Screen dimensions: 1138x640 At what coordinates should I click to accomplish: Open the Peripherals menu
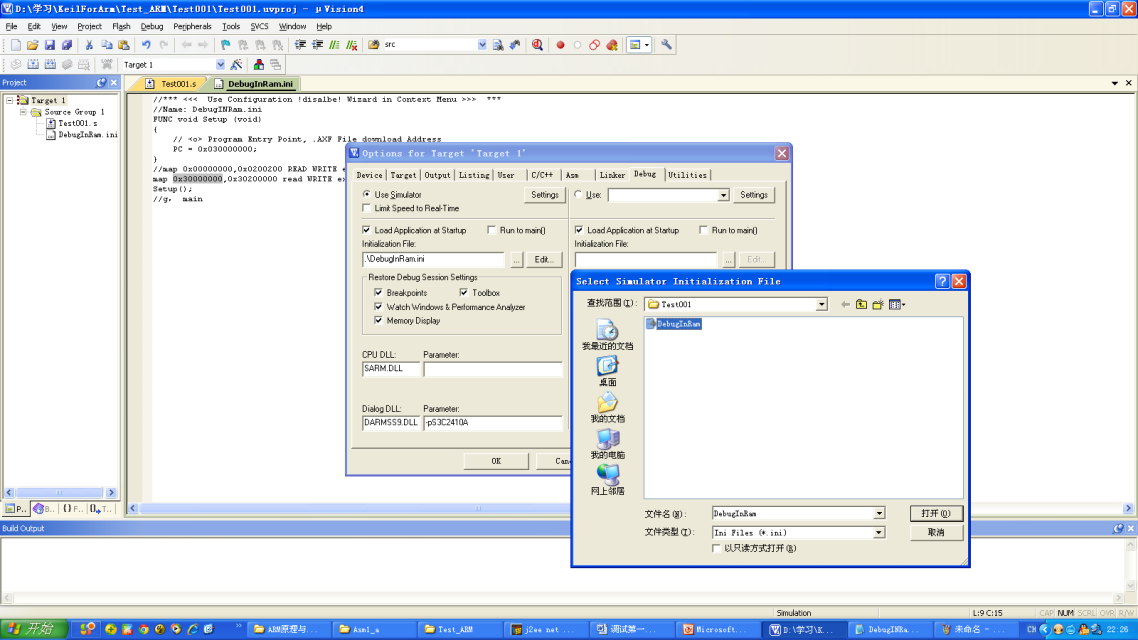pyautogui.click(x=192, y=26)
